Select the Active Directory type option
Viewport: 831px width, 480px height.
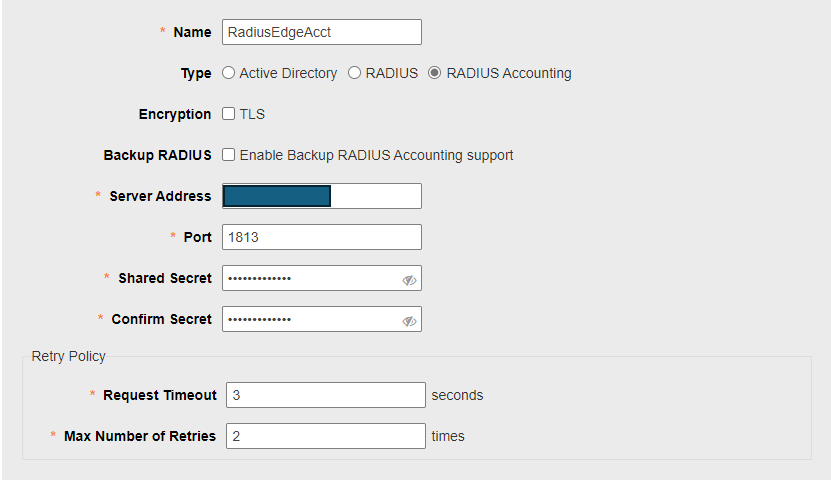[x=228, y=73]
